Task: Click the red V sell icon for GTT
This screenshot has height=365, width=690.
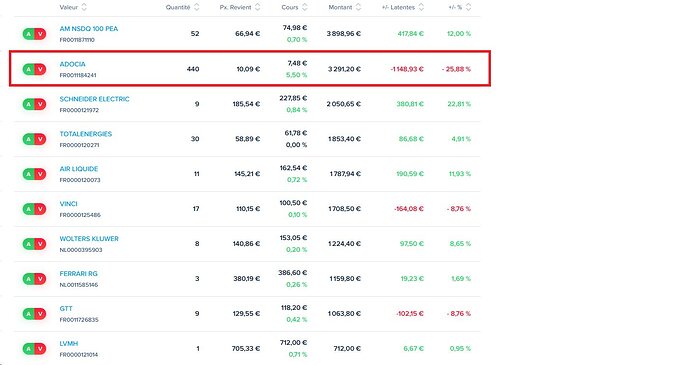Action: click(x=40, y=314)
